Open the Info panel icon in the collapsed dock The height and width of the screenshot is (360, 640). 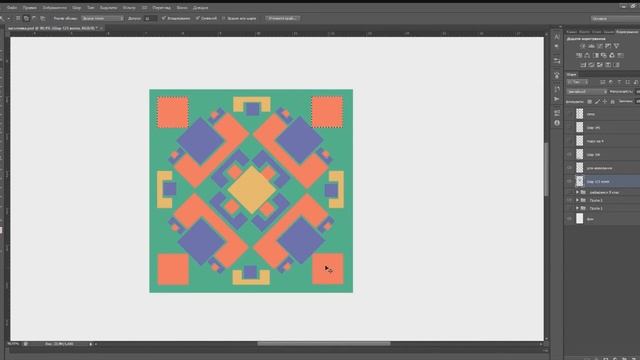pos(557,123)
